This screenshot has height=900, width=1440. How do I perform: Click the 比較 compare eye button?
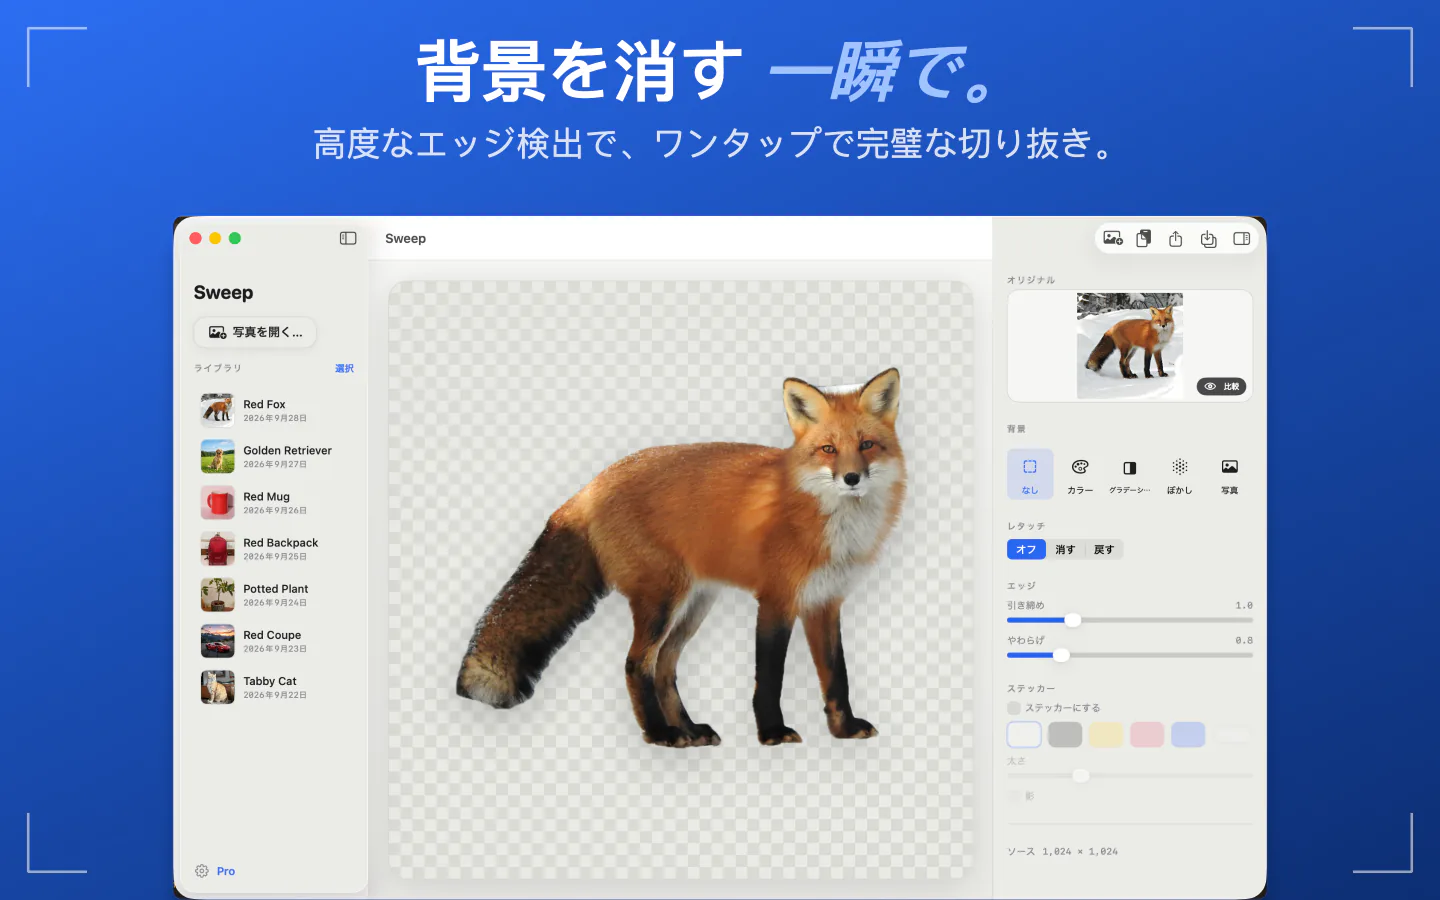[1222, 386]
